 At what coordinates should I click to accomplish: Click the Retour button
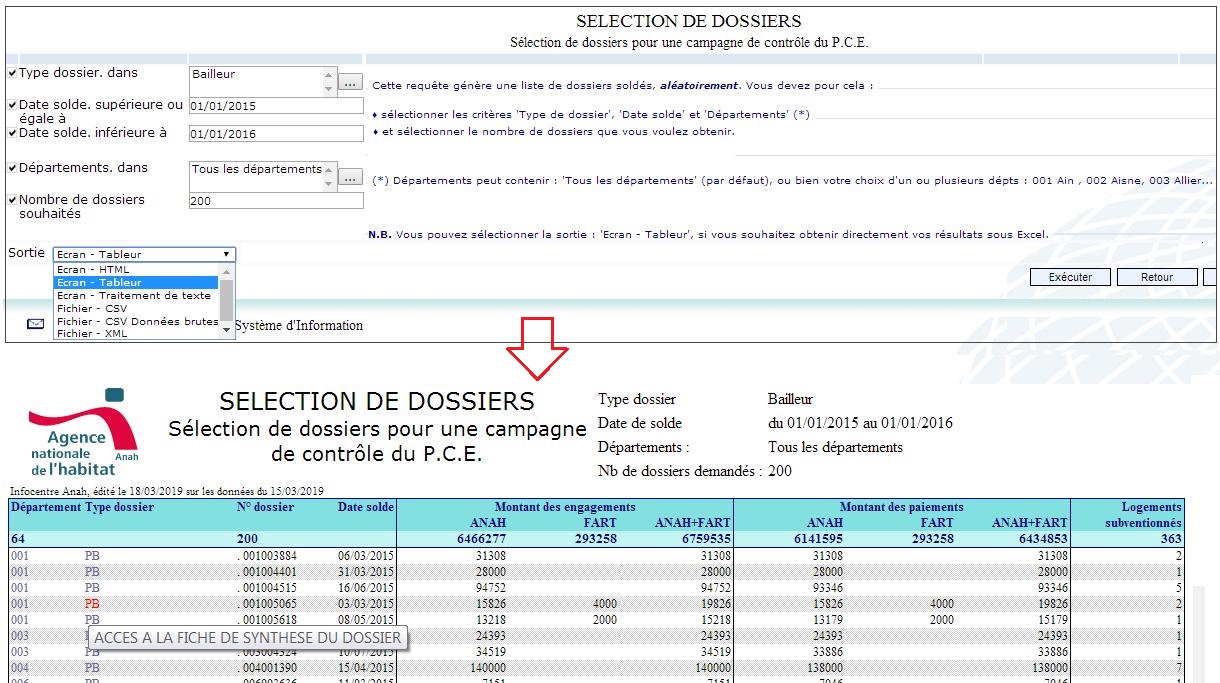(1157, 277)
